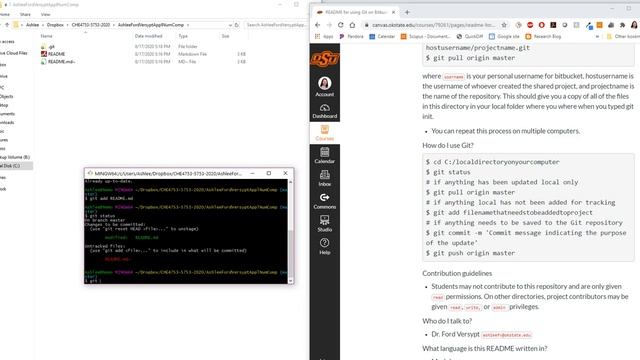Image resolution: width=640 pixels, height=360 pixels.
Task: Maximize the MINGW64 terminal window
Action: click(269, 173)
